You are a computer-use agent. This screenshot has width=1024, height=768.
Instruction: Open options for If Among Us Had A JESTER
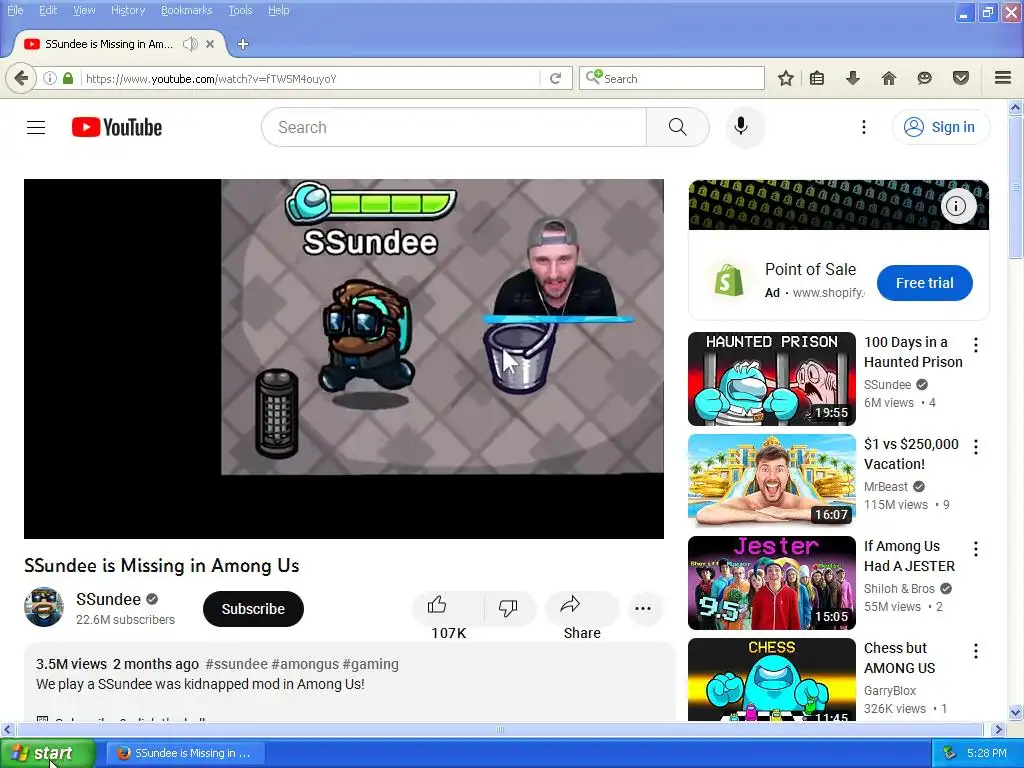coord(976,549)
